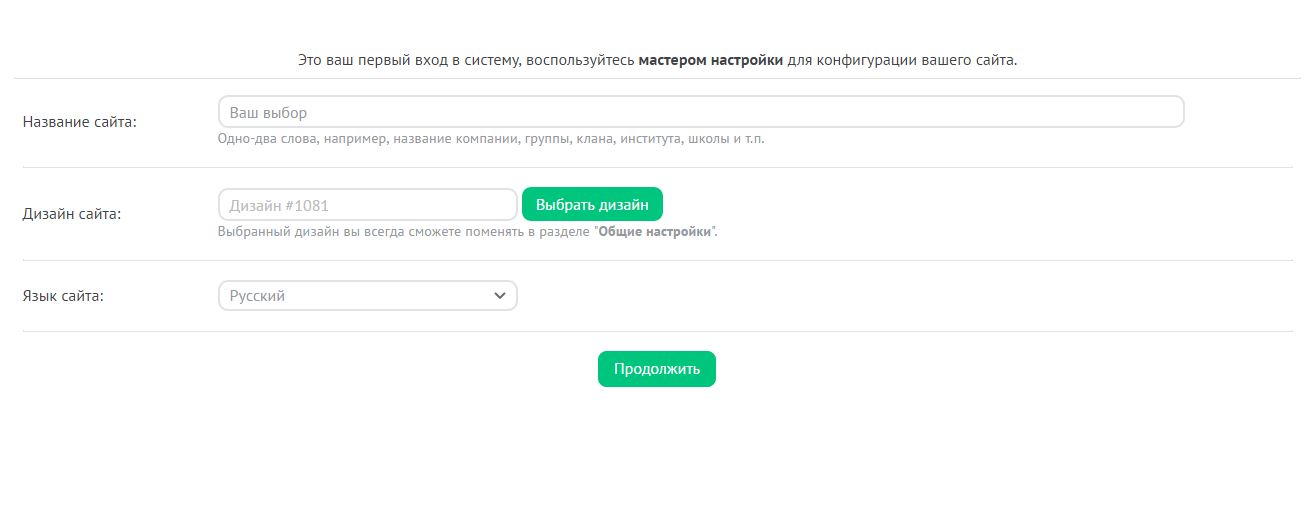This screenshot has width=1304, height=521.
Task: Click the bold 'мастером настройки' text
Action: (x=710, y=60)
